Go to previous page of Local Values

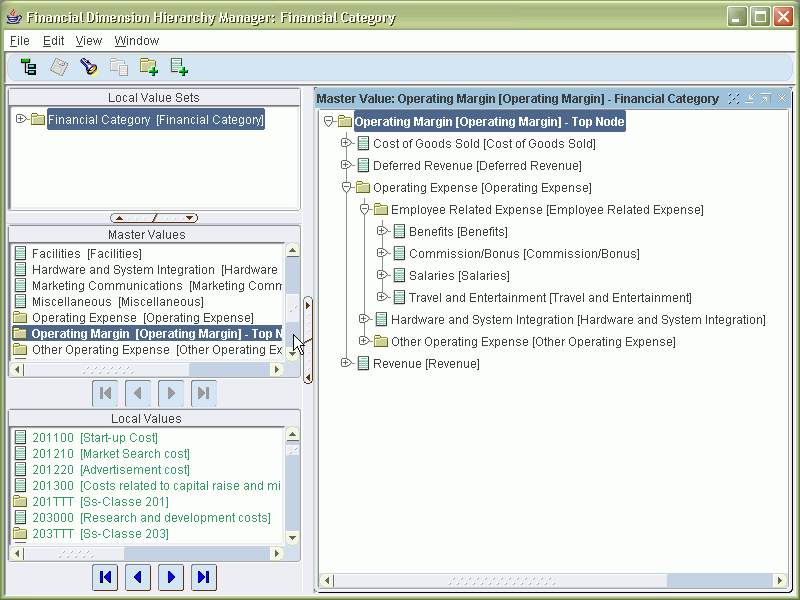pos(138,577)
